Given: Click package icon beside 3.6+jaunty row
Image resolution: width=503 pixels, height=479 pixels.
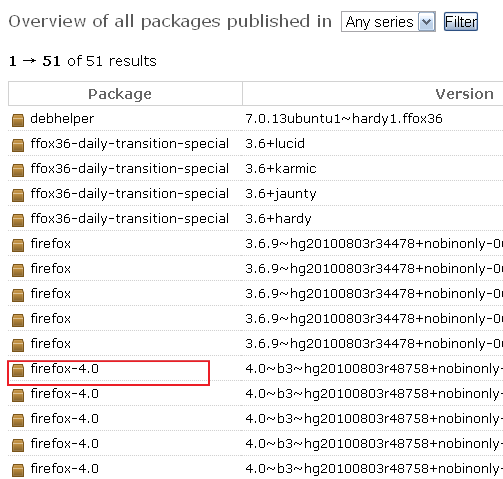Looking at the screenshot, I should pyautogui.click(x=18, y=195).
